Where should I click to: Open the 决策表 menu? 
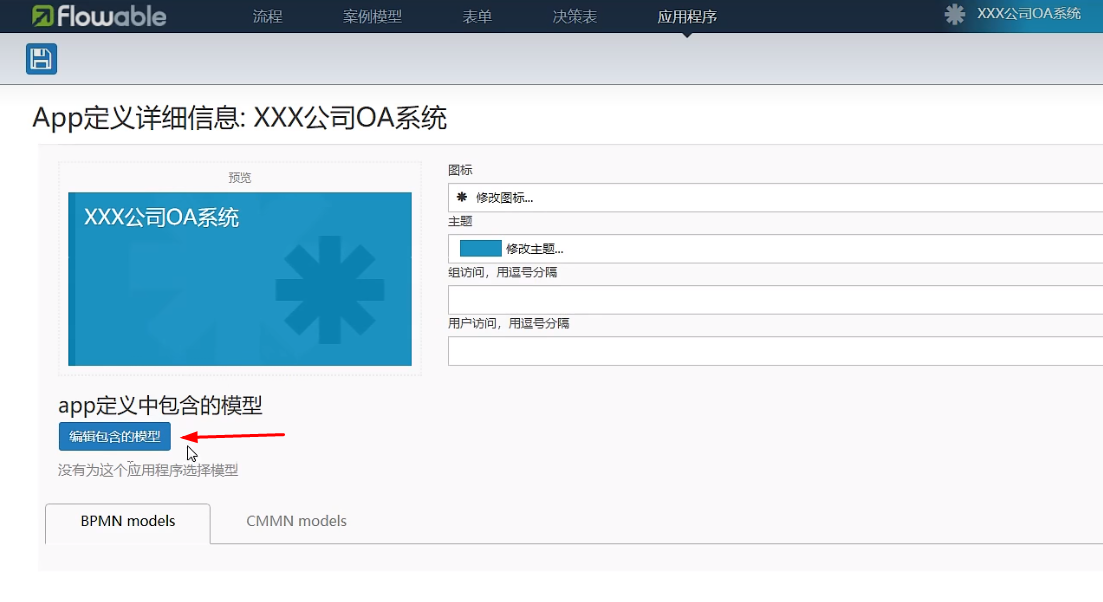tap(575, 16)
